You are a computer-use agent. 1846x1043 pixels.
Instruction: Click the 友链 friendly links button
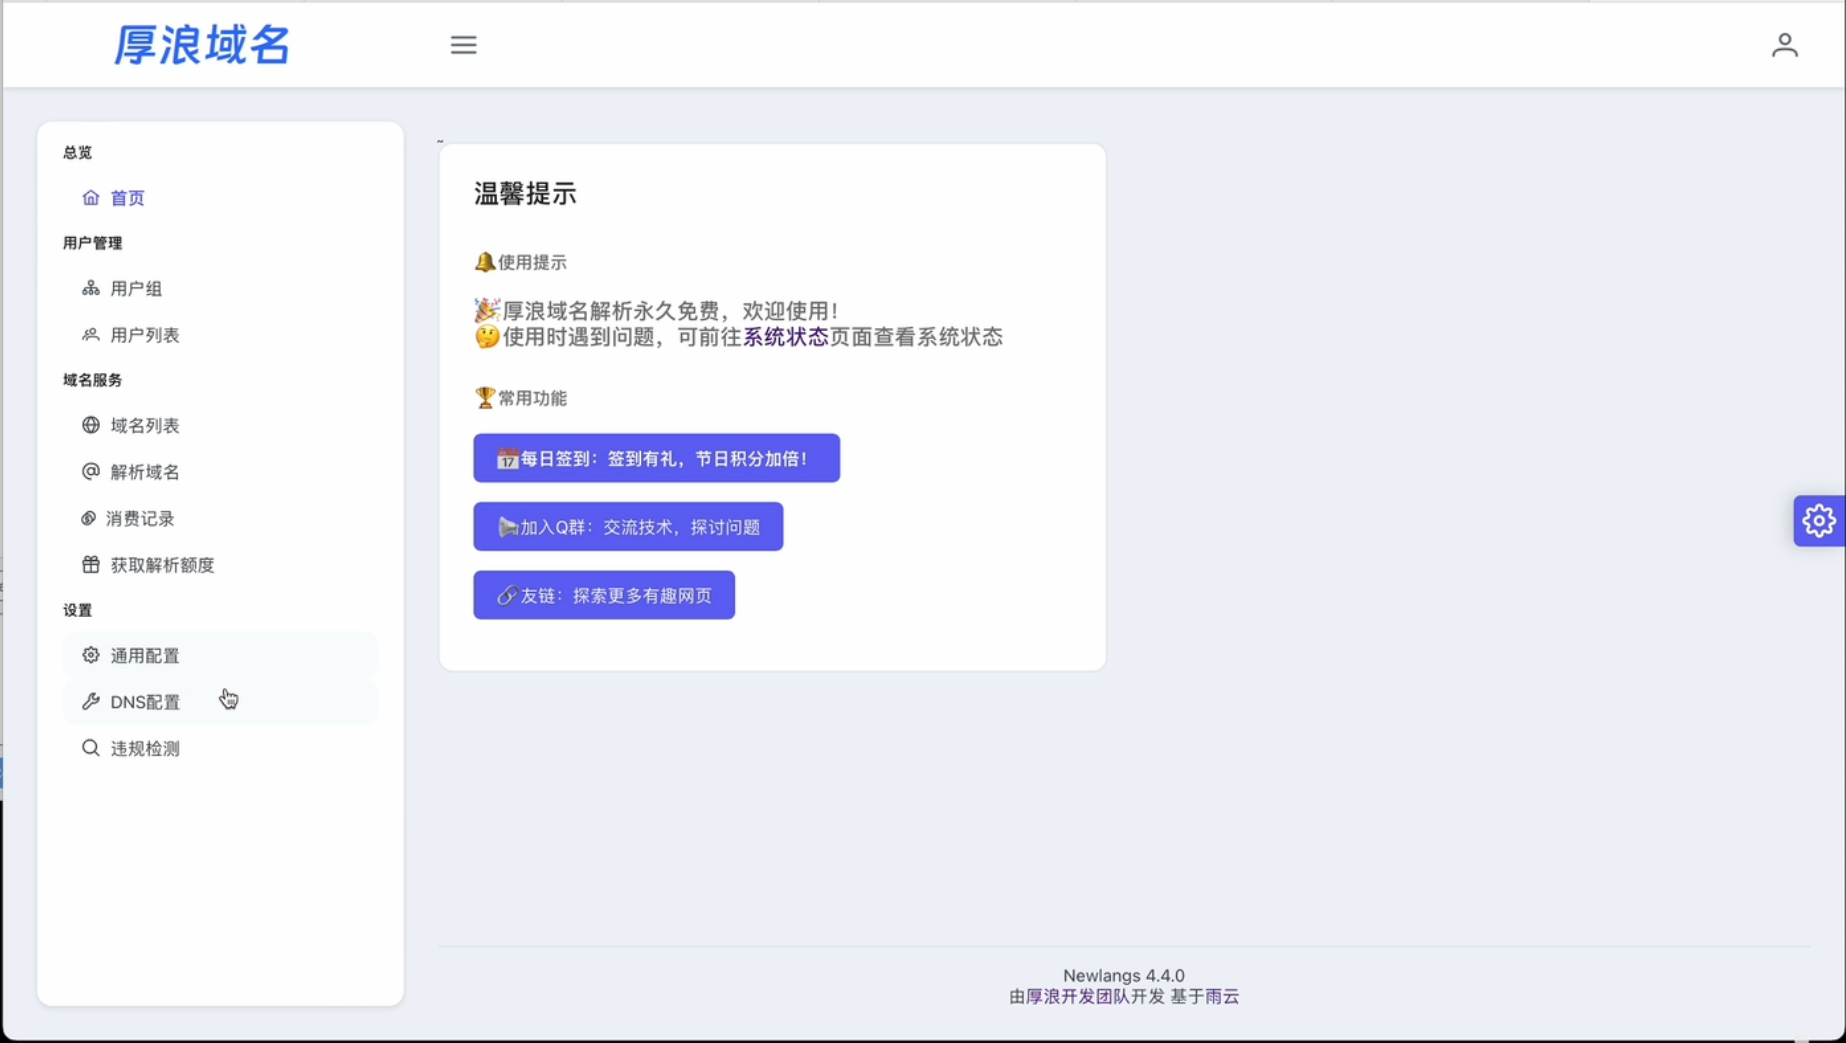(604, 595)
